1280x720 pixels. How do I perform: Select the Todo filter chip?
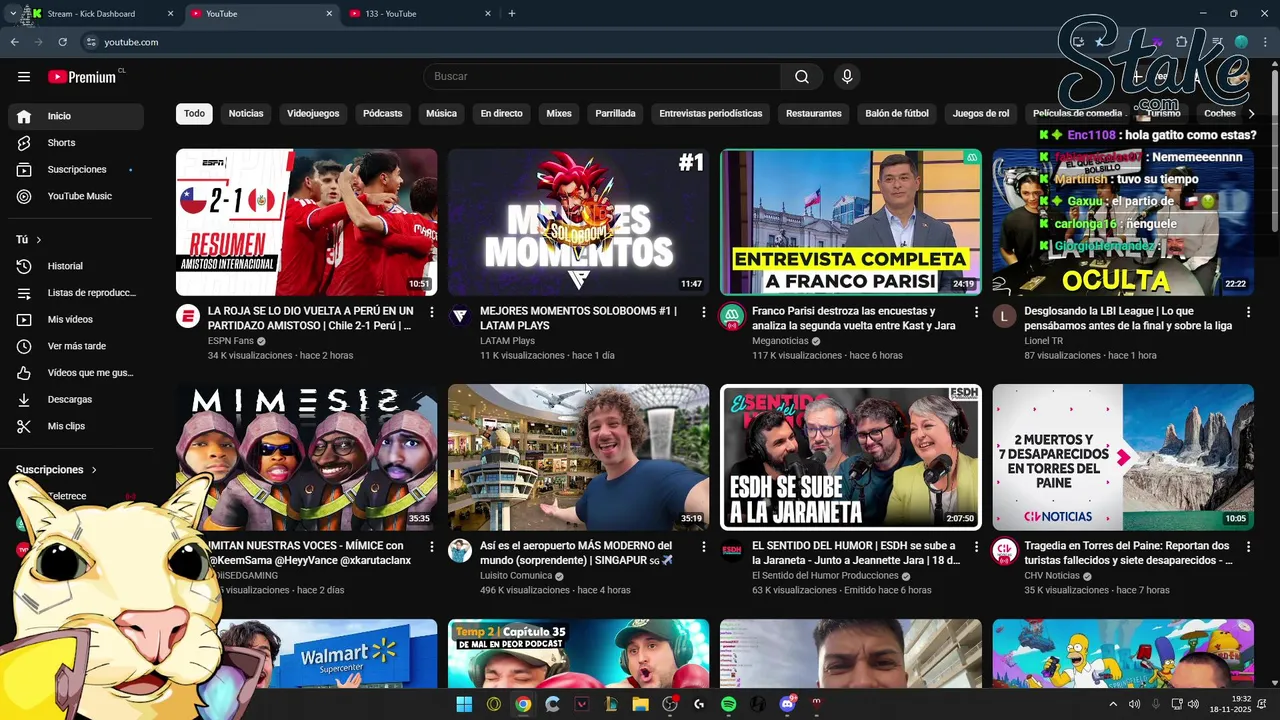(194, 114)
